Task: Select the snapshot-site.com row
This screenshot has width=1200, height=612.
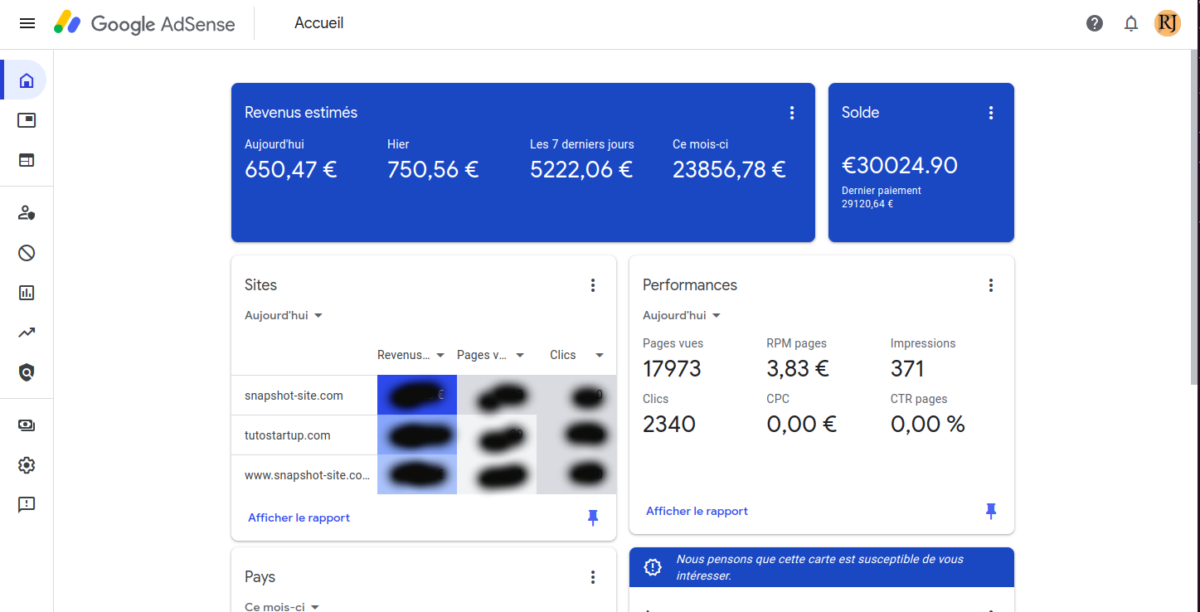Action: pyautogui.click(x=424, y=395)
